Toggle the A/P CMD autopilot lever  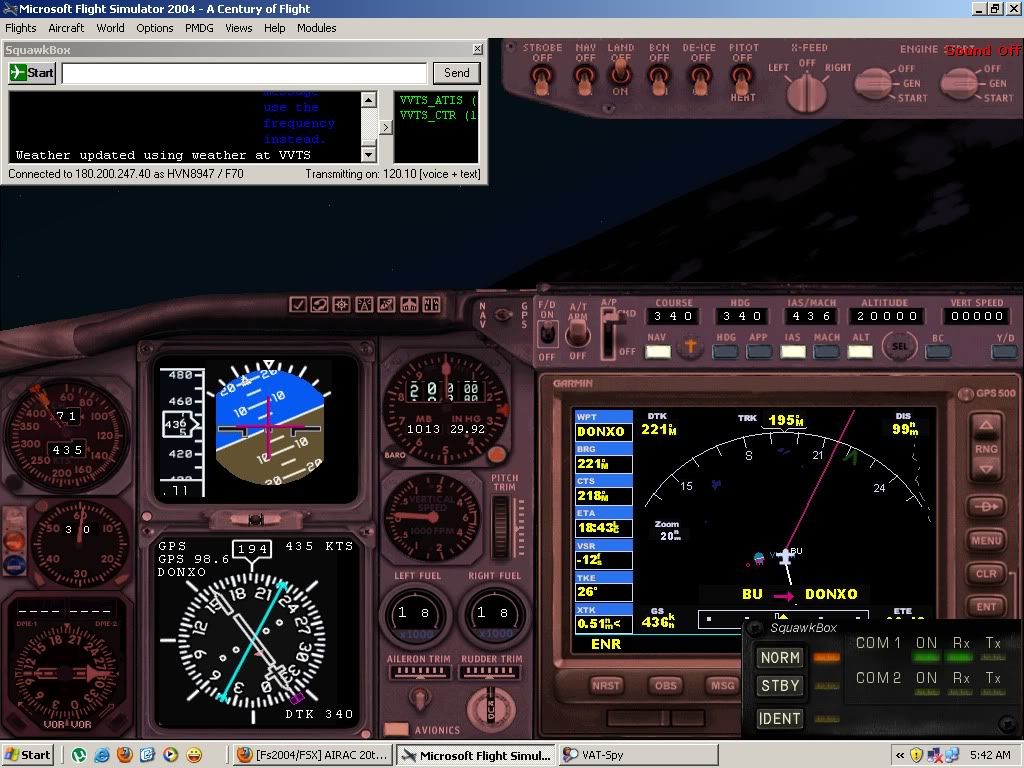pos(609,333)
